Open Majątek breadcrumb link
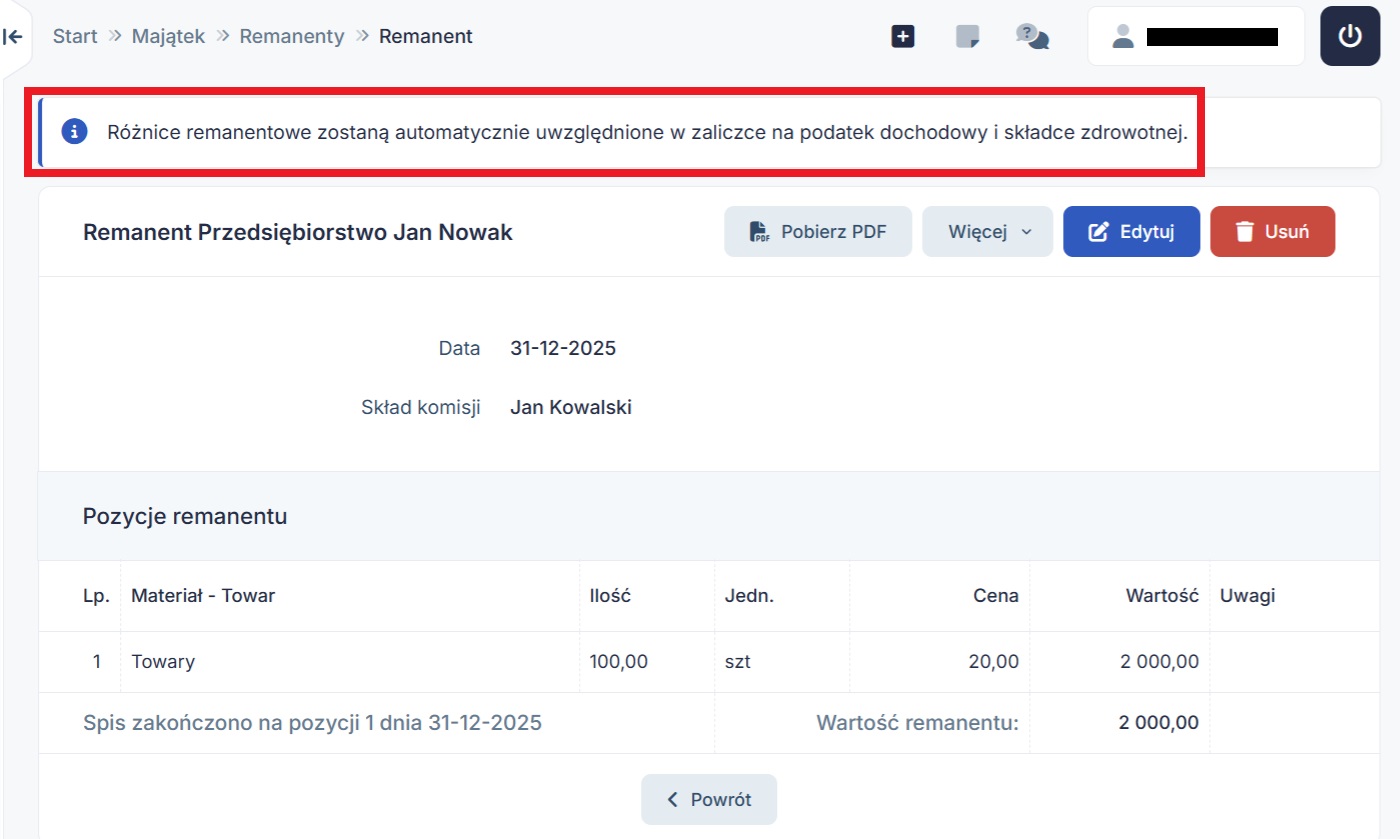This screenshot has width=1400, height=839. (168, 37)
